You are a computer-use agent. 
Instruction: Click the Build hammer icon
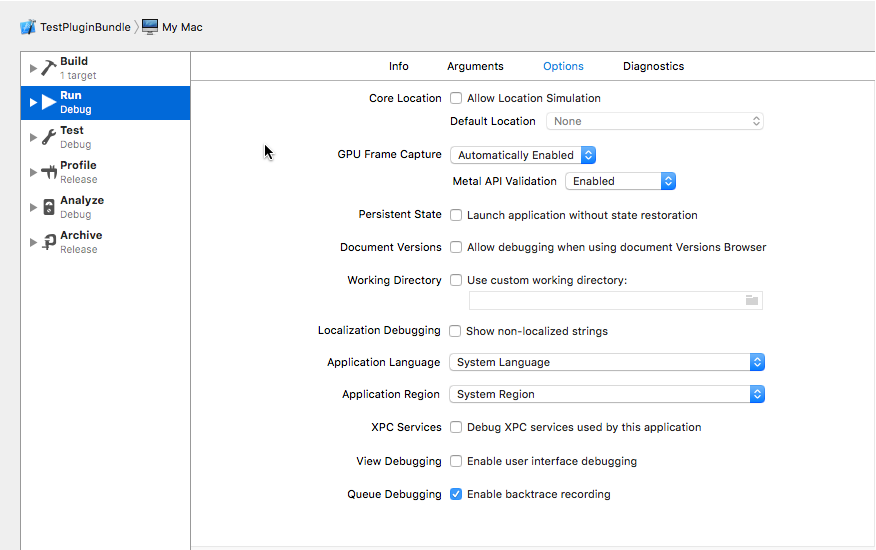point(48,68)
